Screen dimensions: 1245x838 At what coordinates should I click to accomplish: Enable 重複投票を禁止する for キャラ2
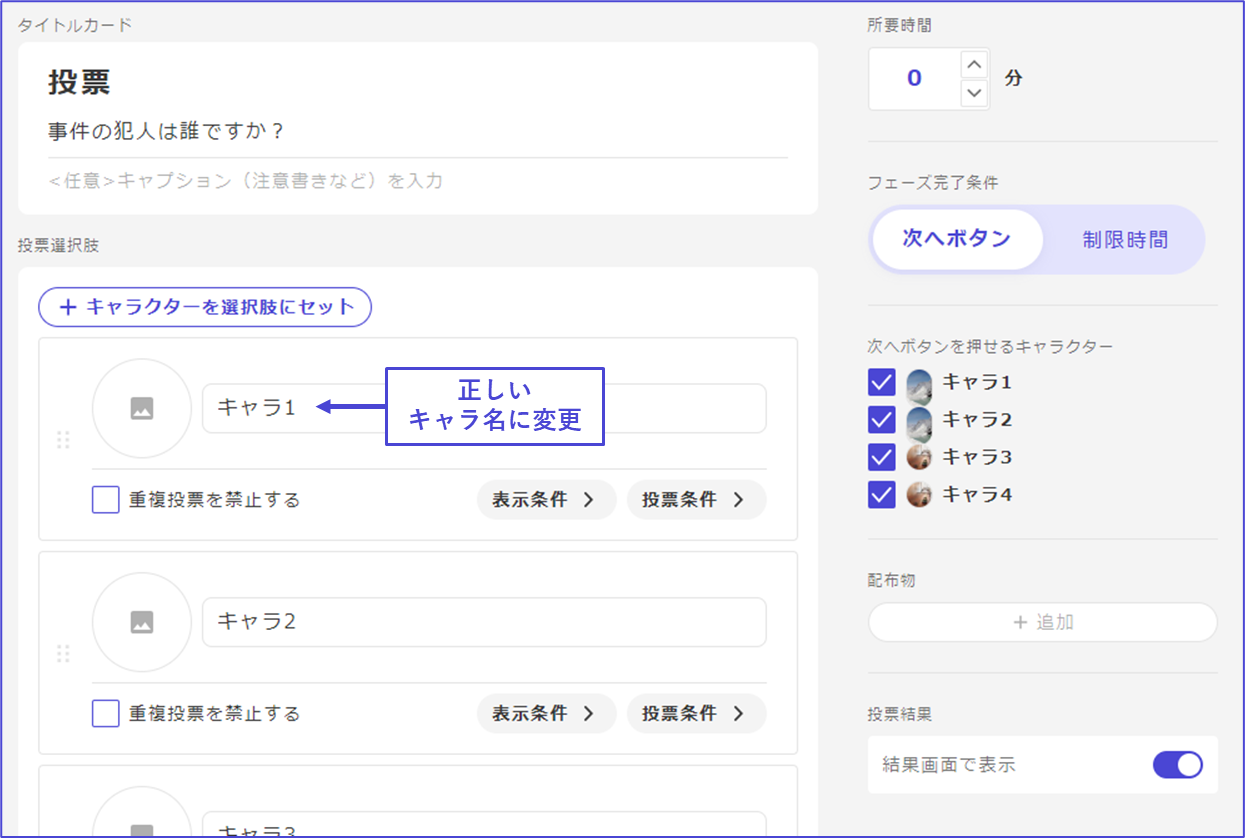106,714
